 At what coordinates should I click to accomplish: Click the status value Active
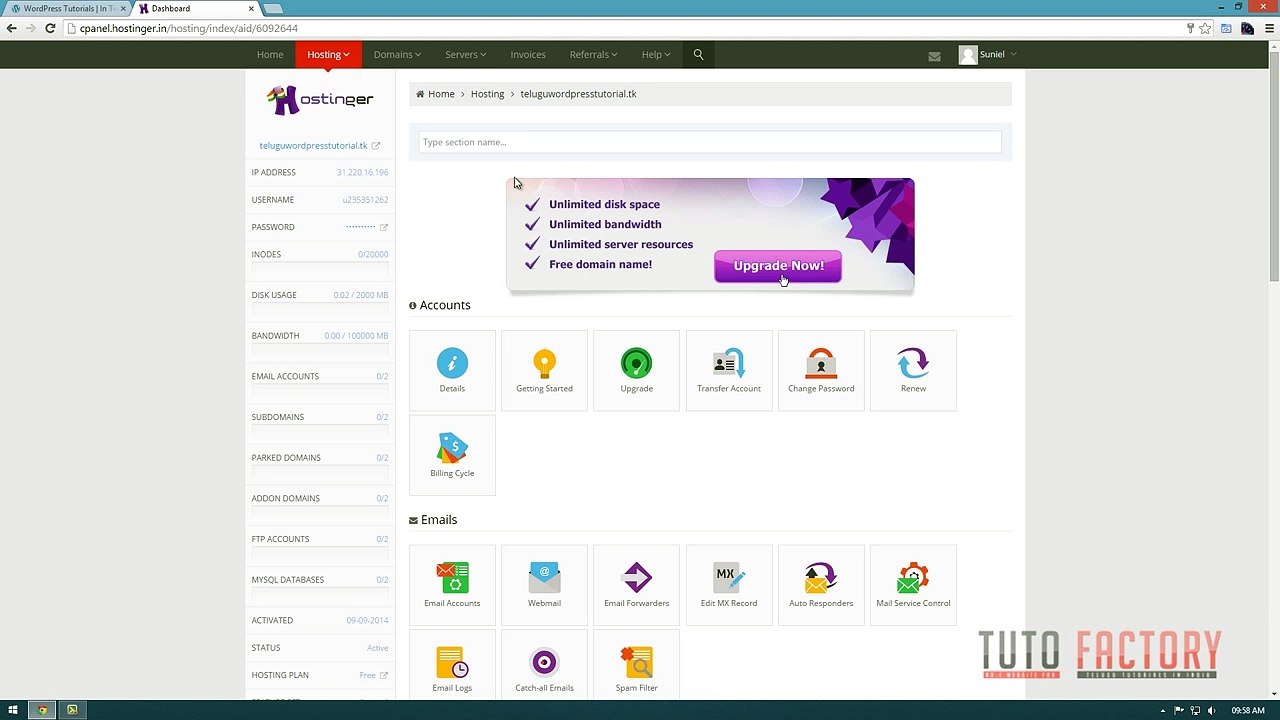coord(378,648)
